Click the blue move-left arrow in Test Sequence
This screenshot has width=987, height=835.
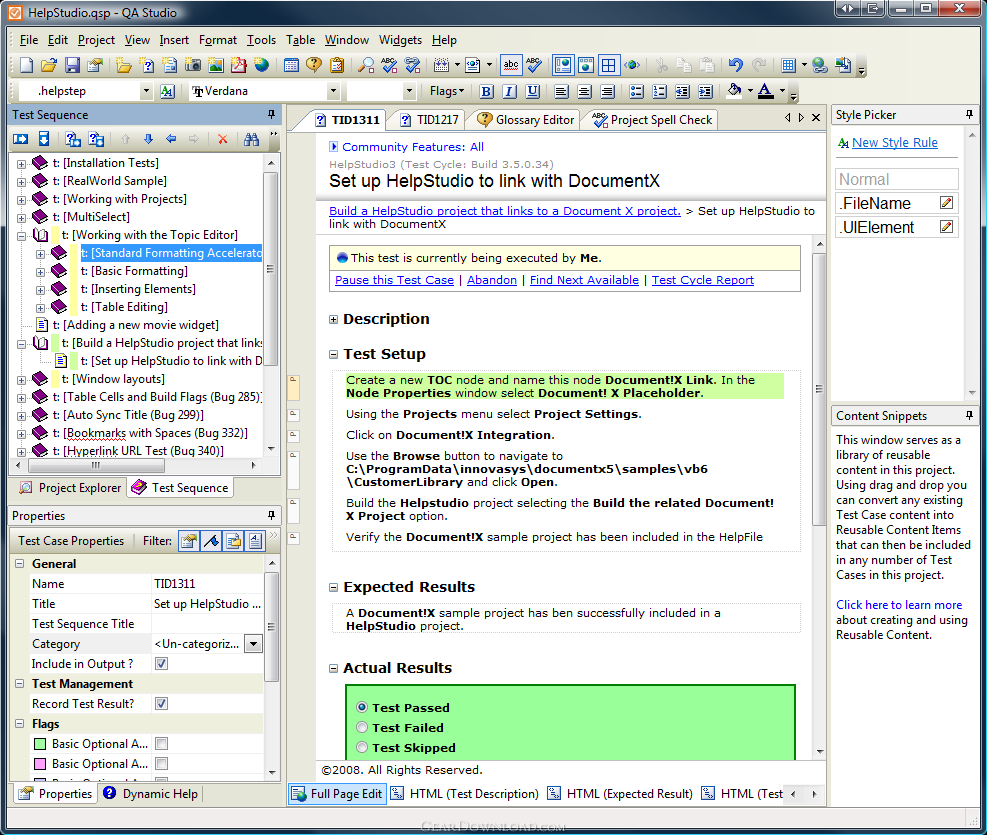(x=171, y=139)
